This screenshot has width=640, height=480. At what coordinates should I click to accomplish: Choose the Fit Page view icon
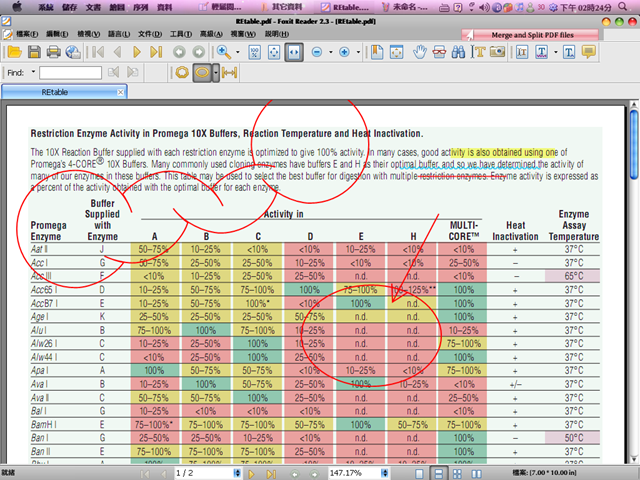click(x=274, y=52)
